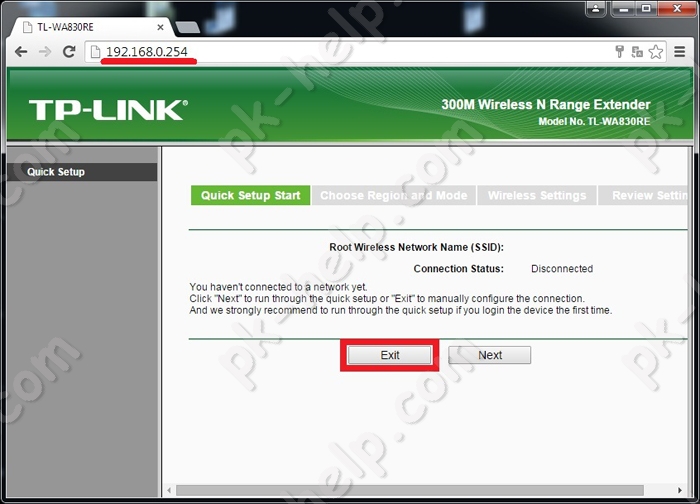Click the Chrome user profile button
This screenshot has height=504, width=700.
point(596,8)
